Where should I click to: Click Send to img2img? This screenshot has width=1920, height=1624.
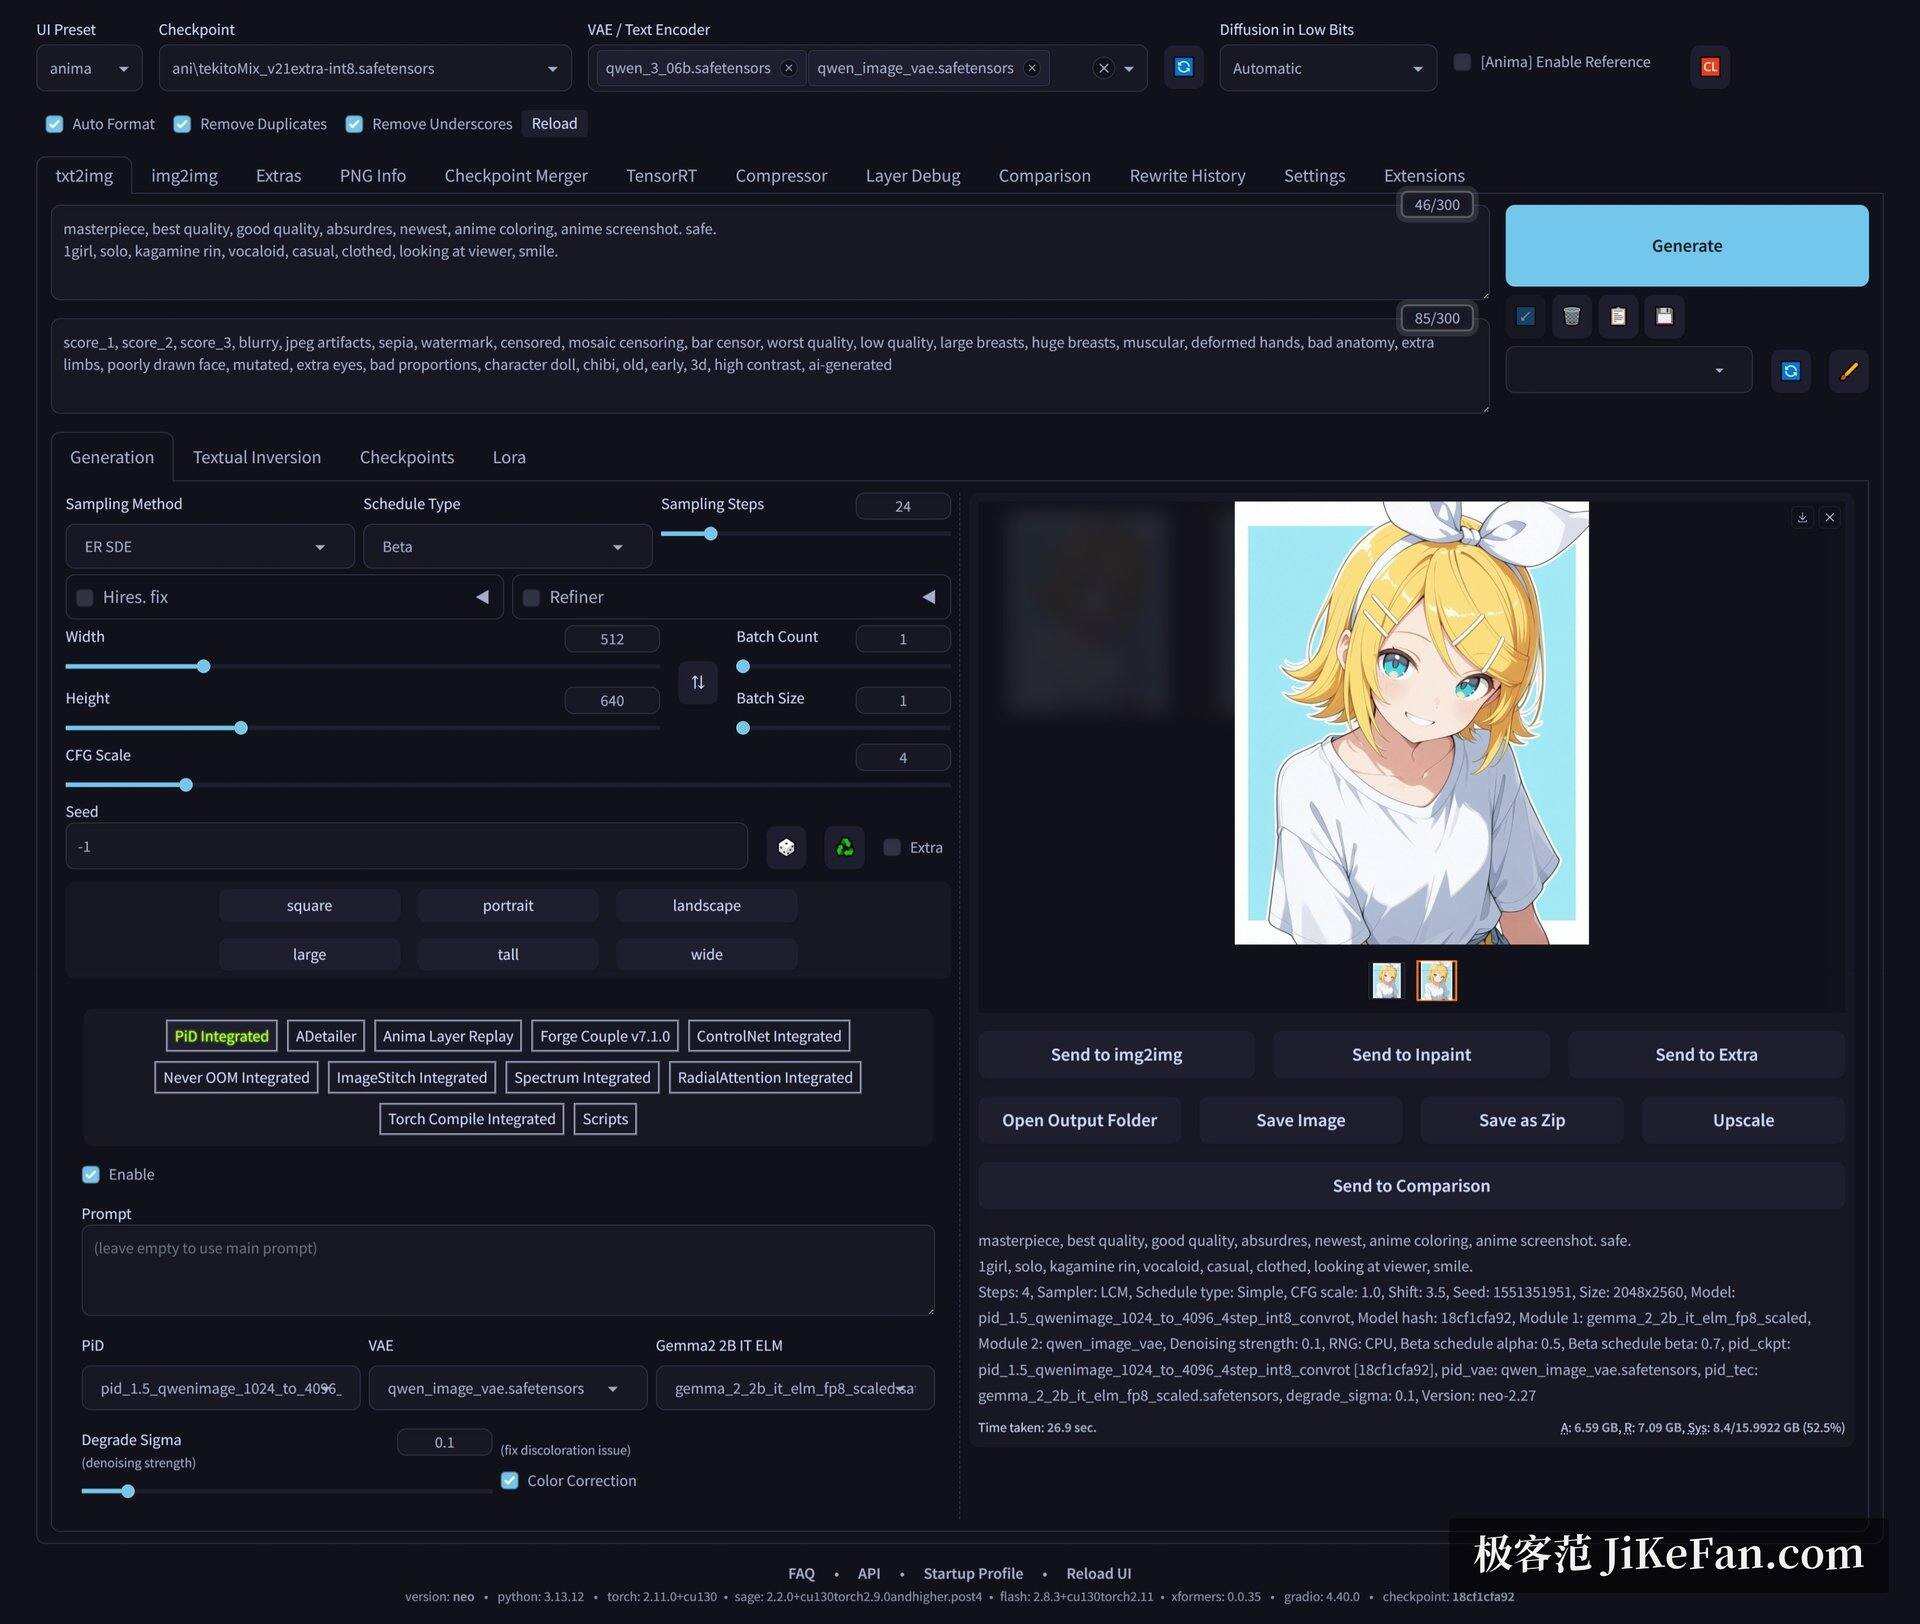[x=1116, y=1055]
